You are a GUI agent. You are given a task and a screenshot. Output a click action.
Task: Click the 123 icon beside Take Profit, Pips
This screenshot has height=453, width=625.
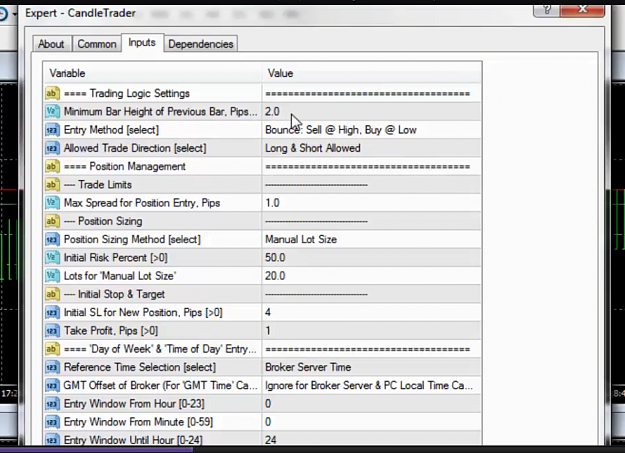(52, 331)
